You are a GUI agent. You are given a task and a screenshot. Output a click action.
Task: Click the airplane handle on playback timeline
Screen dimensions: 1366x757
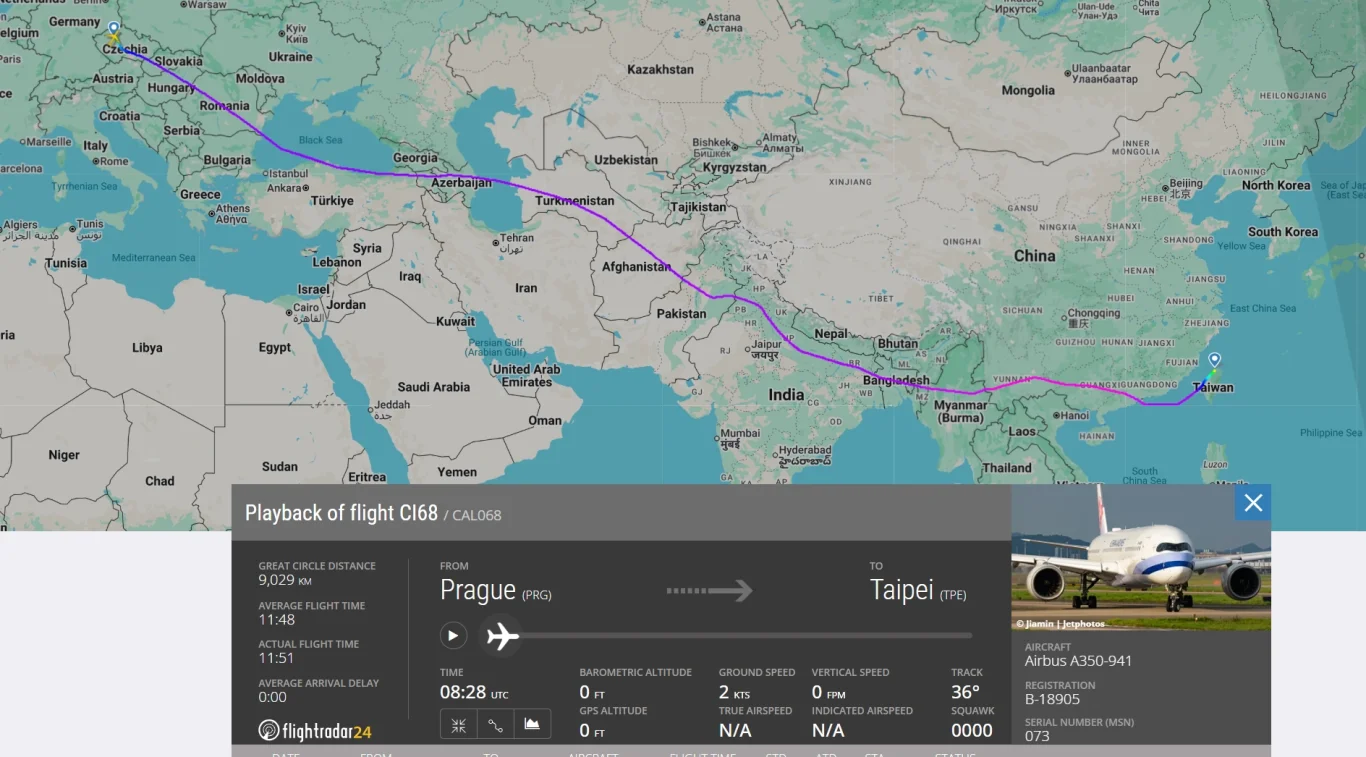coord(502,635)
